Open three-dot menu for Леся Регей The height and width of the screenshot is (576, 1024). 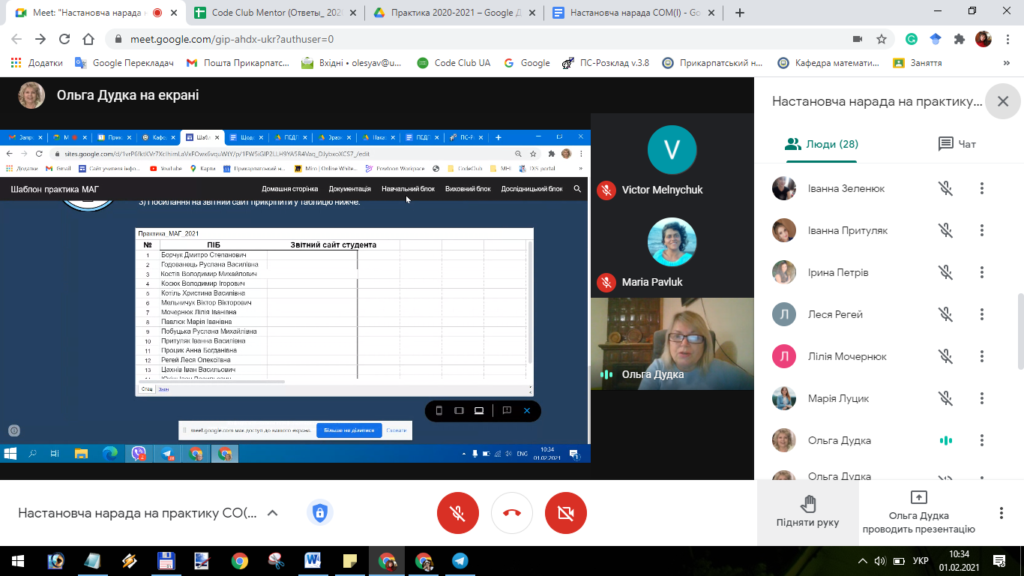(x=982, y=314)
